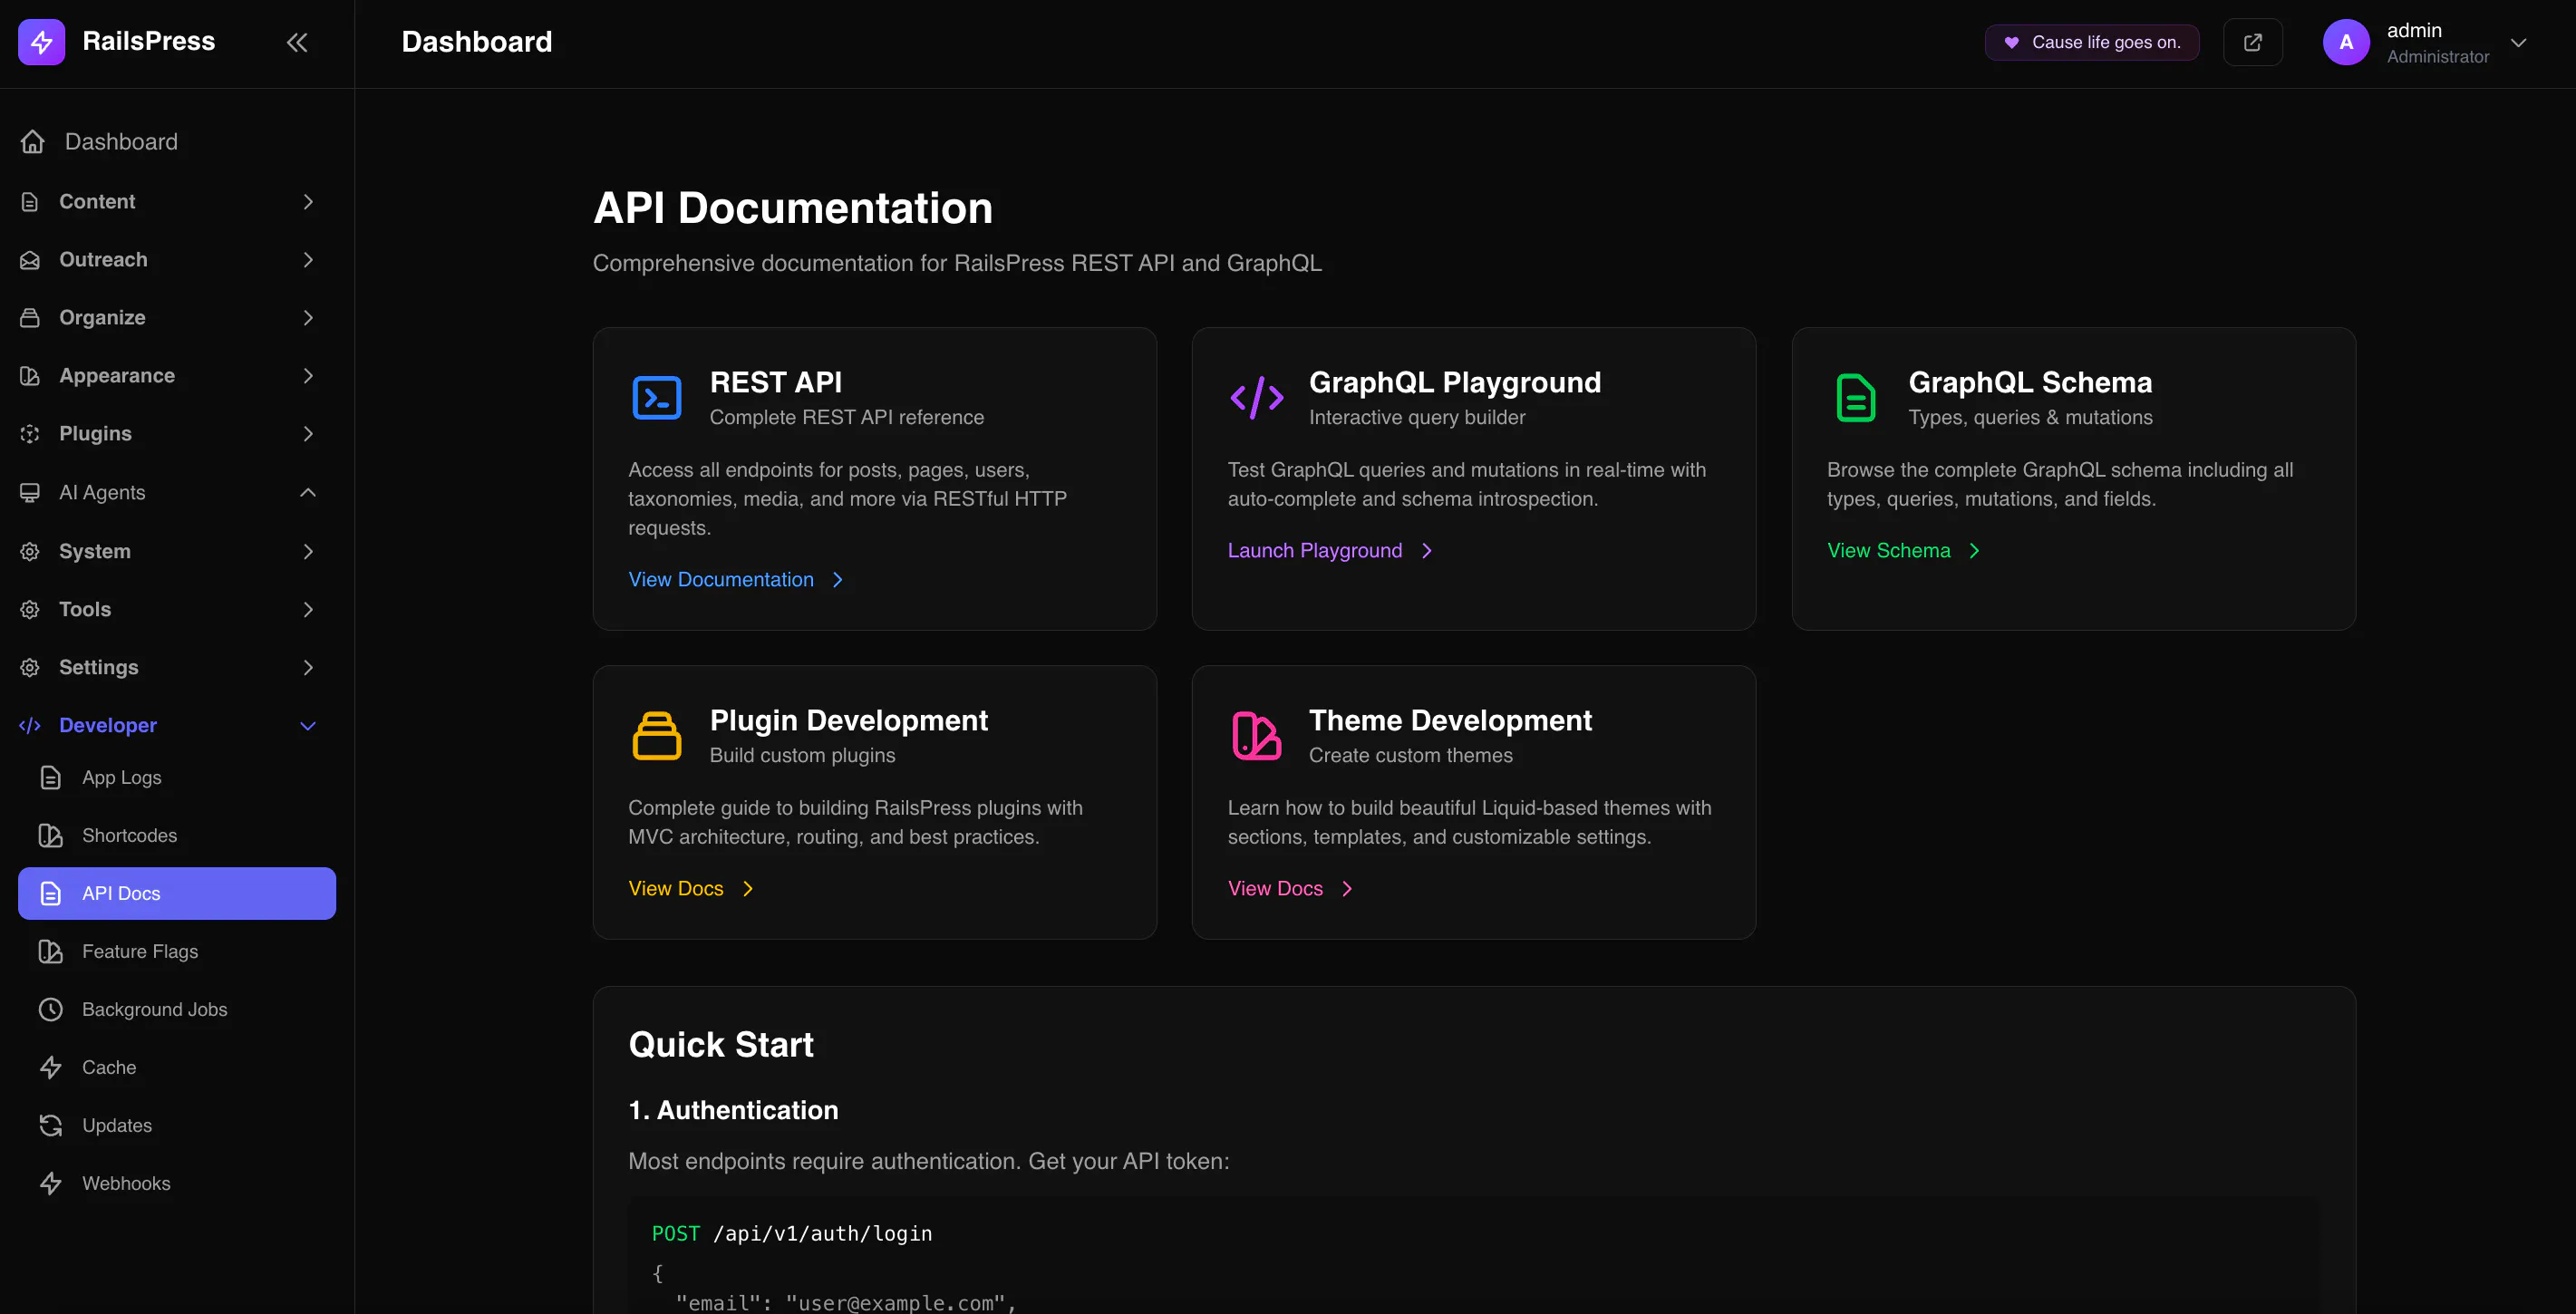
Task: Click the '1. Authentication' heading
Action: (x=733, y=1111)
